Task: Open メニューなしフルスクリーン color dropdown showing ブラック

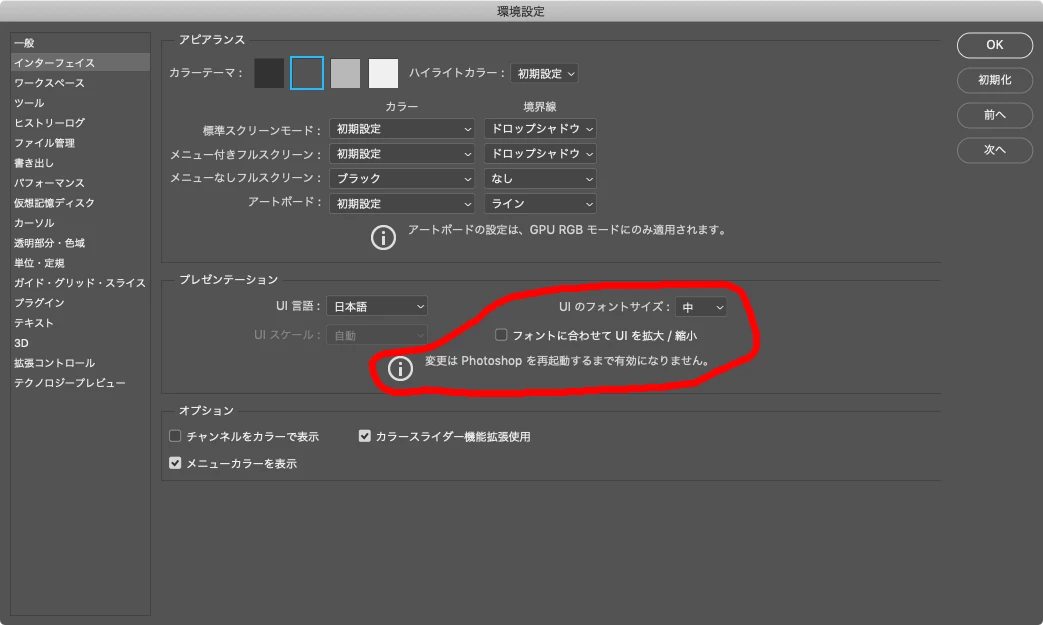Action: 402,179
